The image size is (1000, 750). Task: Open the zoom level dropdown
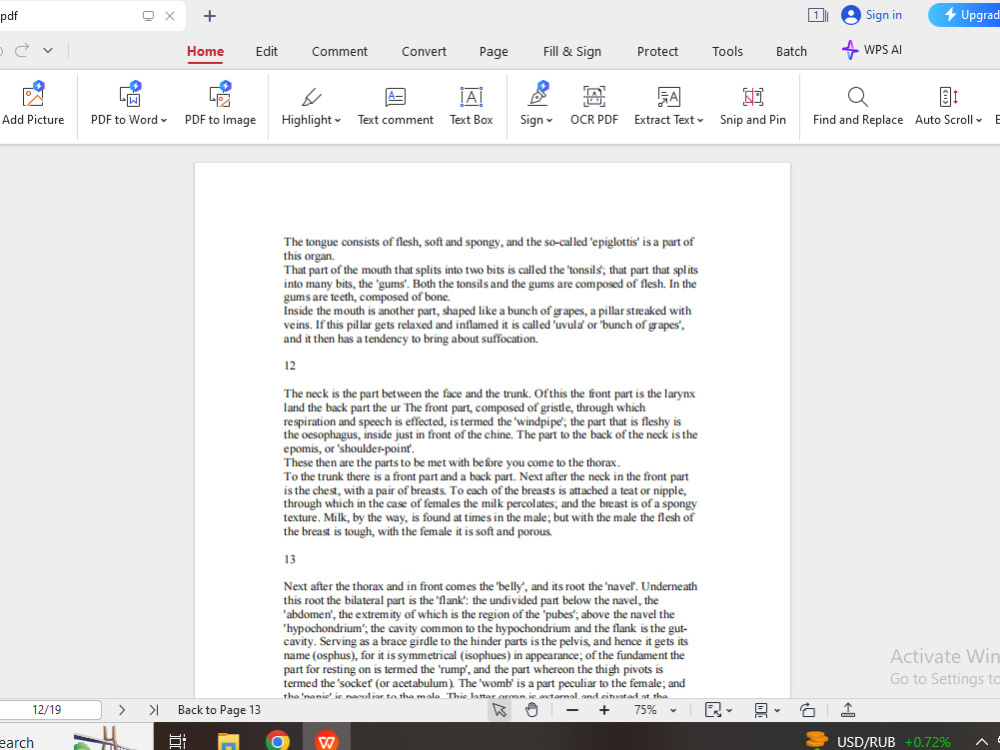point(672,710)
